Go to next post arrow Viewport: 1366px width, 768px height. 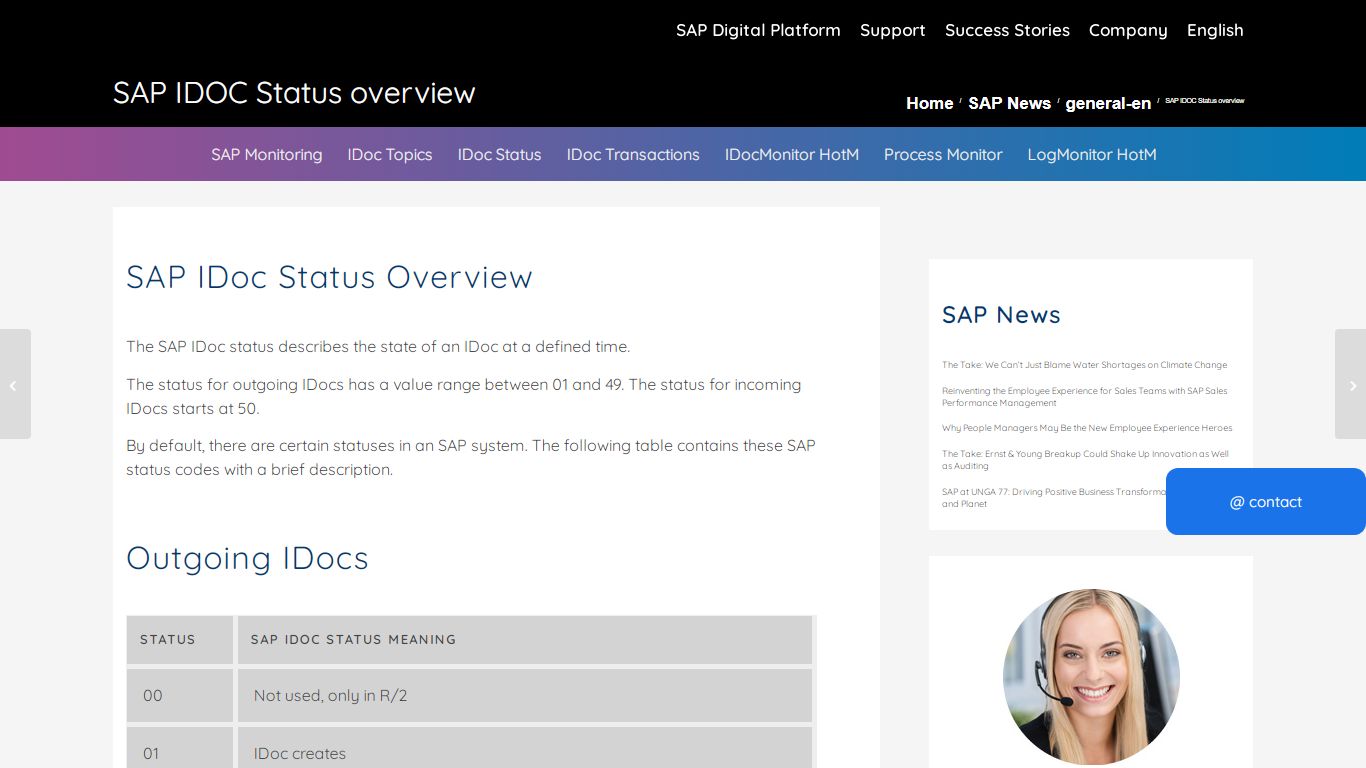[x=1350, y=384]
